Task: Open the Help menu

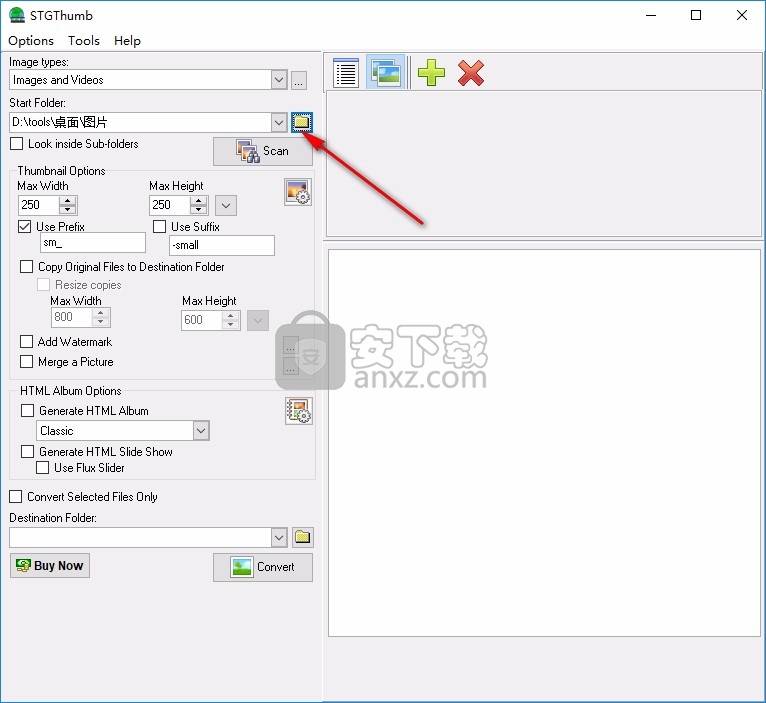Action: point(127,41)
